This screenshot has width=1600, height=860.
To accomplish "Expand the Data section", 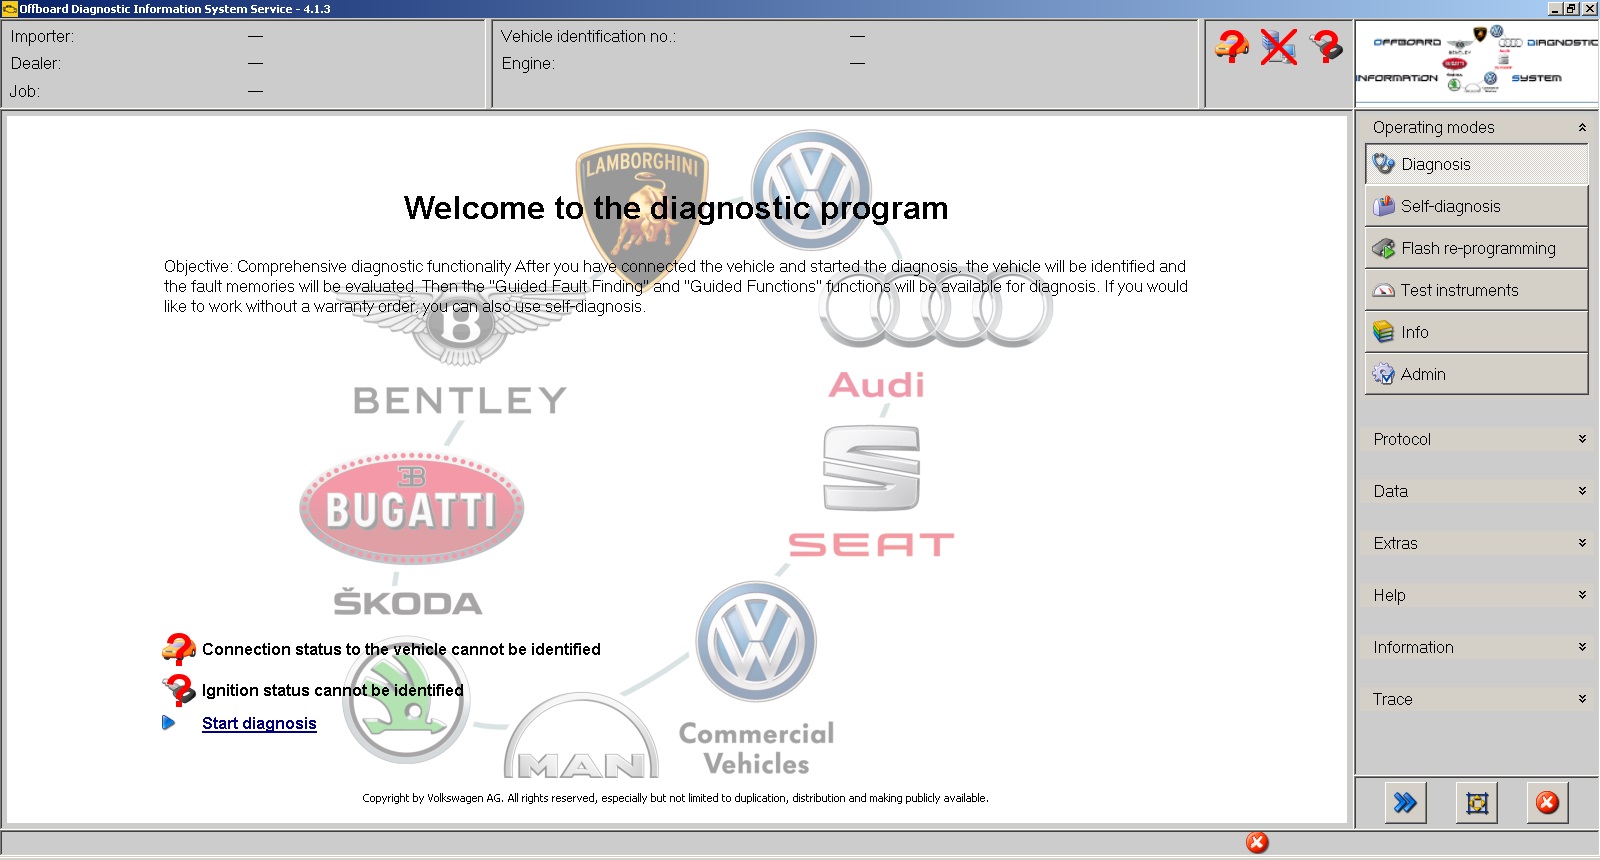I will [x=1582, y=491].
